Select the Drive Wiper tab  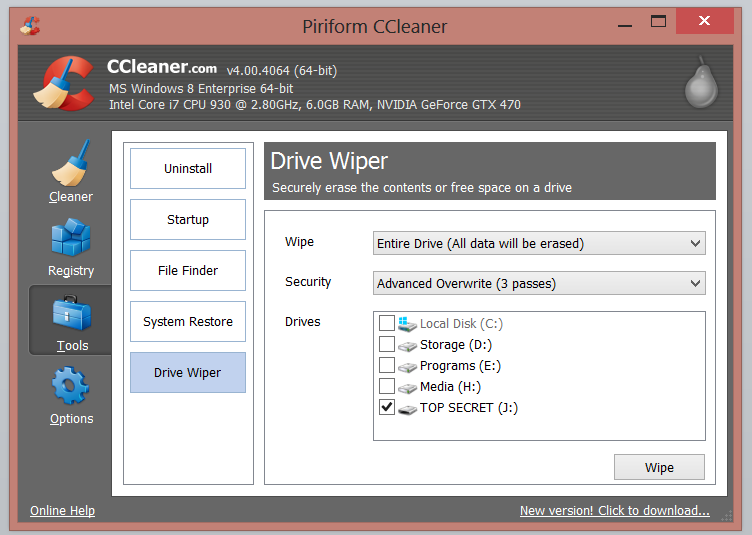[188, 372]
